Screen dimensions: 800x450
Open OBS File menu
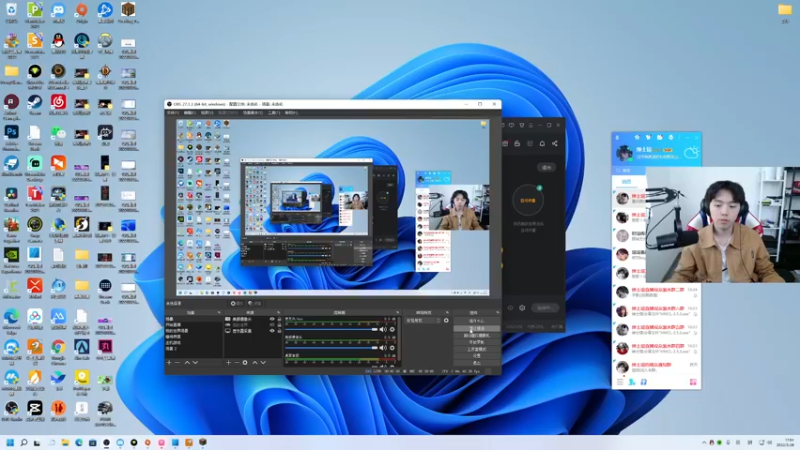(172, 113)
